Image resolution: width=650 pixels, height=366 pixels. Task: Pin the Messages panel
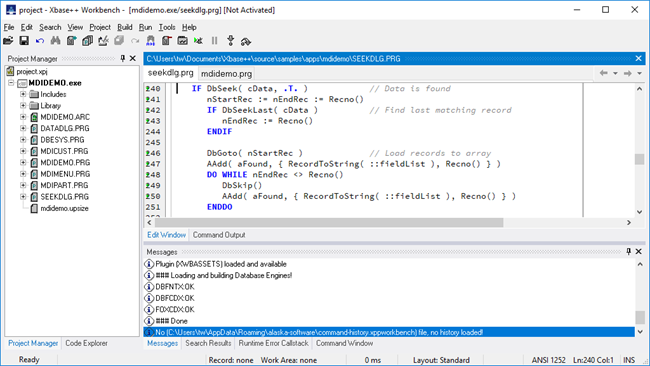(628, 252)
